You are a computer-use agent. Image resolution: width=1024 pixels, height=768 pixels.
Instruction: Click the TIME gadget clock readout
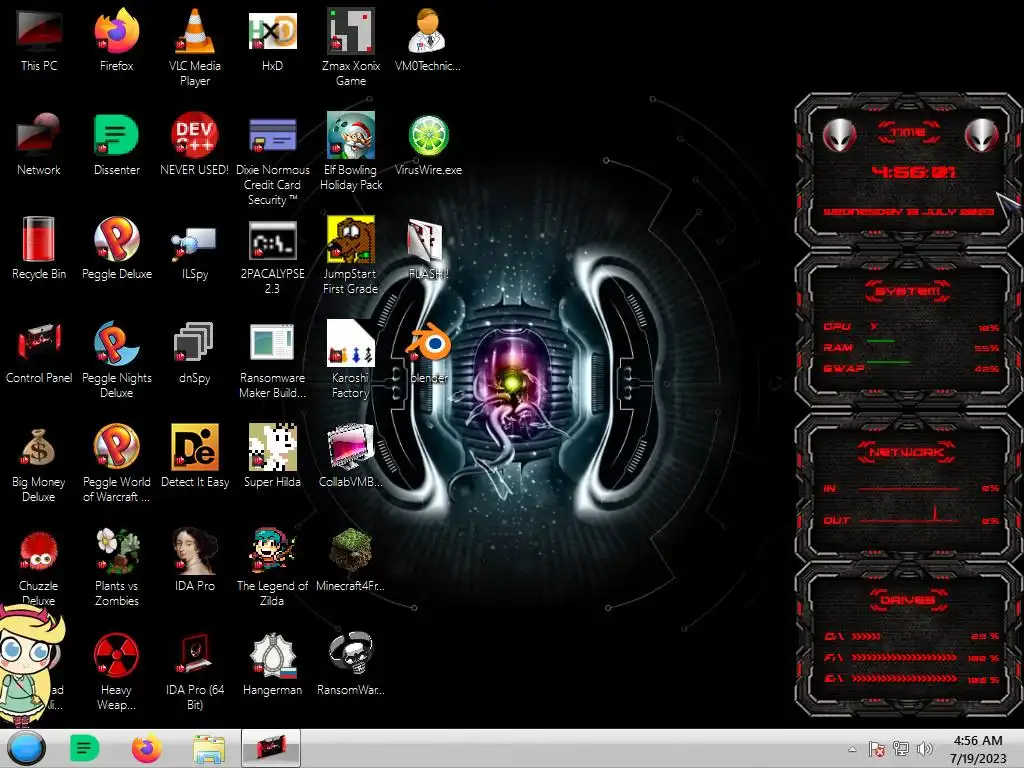point(913,172)
